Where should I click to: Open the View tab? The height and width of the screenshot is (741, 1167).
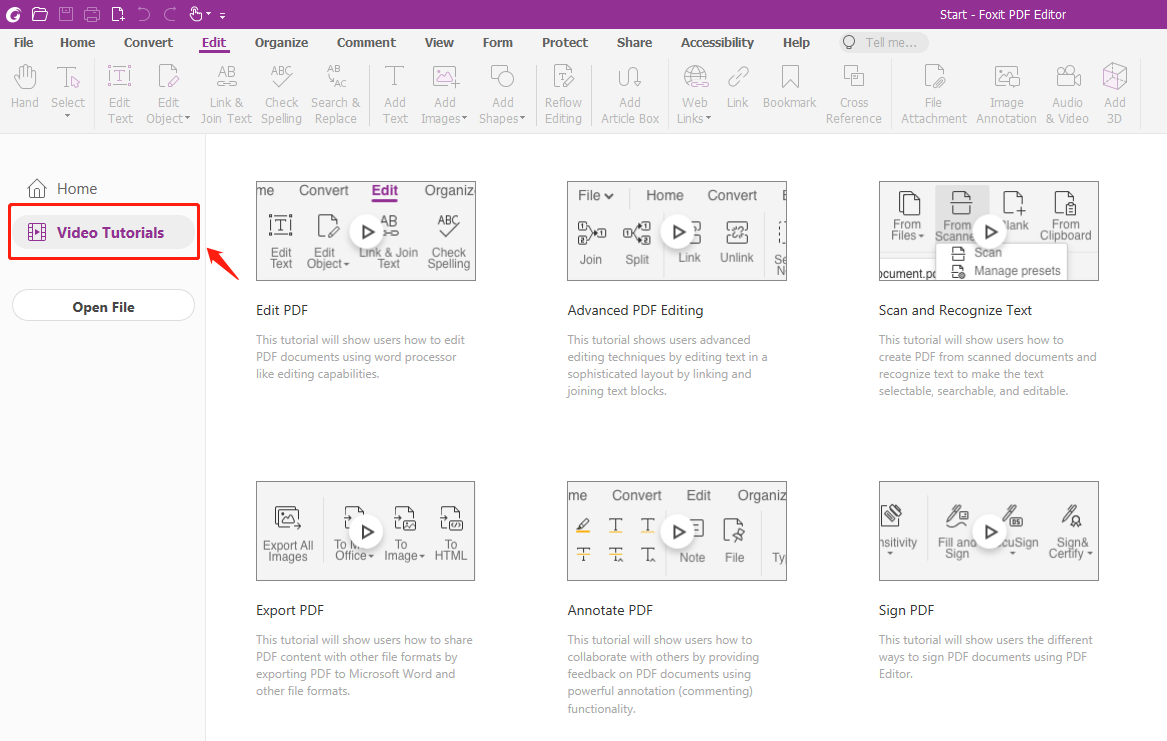[439, 42]
